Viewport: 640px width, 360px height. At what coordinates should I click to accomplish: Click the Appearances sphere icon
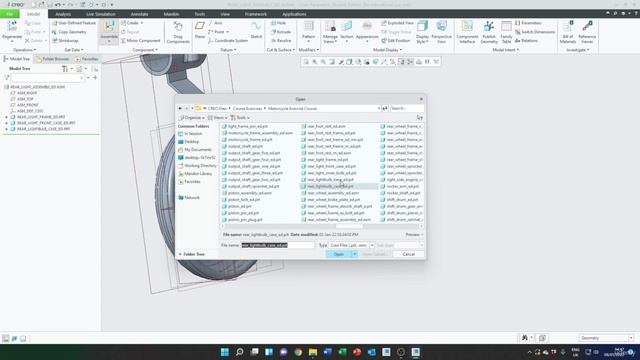pyautogui.click(x=367, y=27)
